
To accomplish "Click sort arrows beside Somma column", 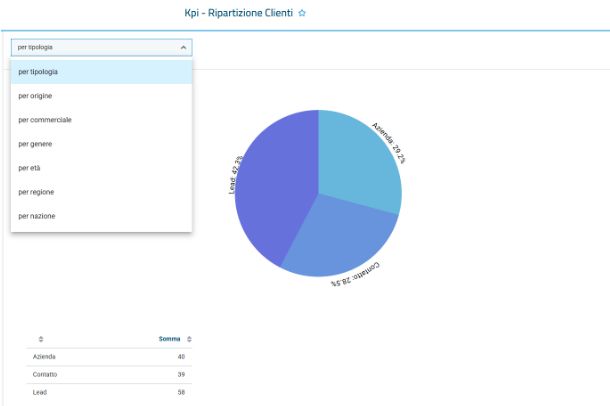I will coord(189,339).
